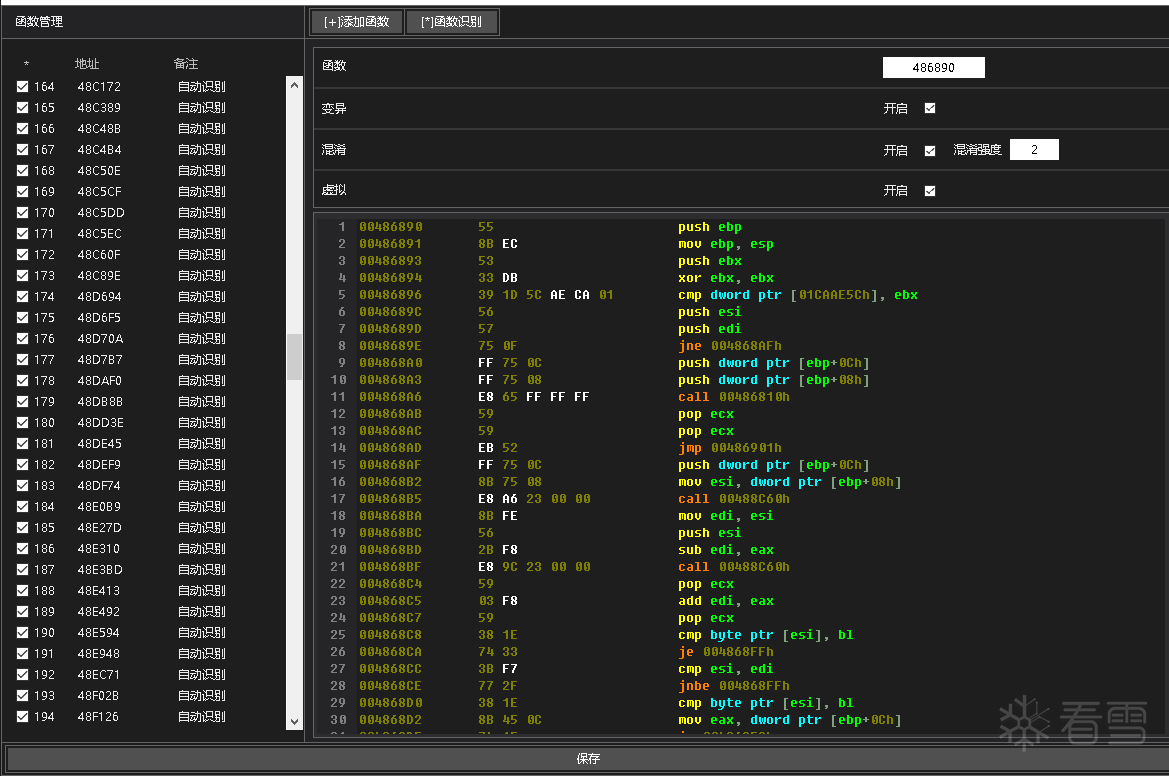Toggle the 混淆 开启 checkbox

pyautogui.click(x=930, y=150)
